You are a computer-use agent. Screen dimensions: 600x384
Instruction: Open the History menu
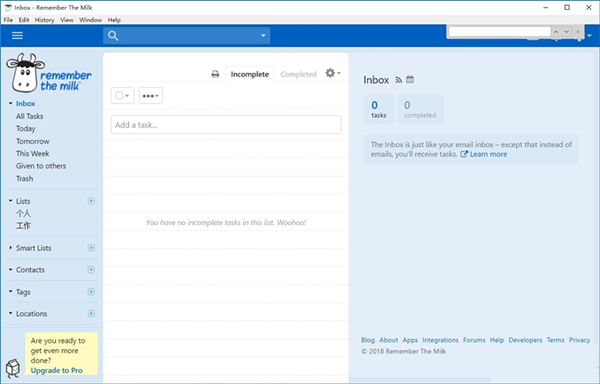click(44, 20)
